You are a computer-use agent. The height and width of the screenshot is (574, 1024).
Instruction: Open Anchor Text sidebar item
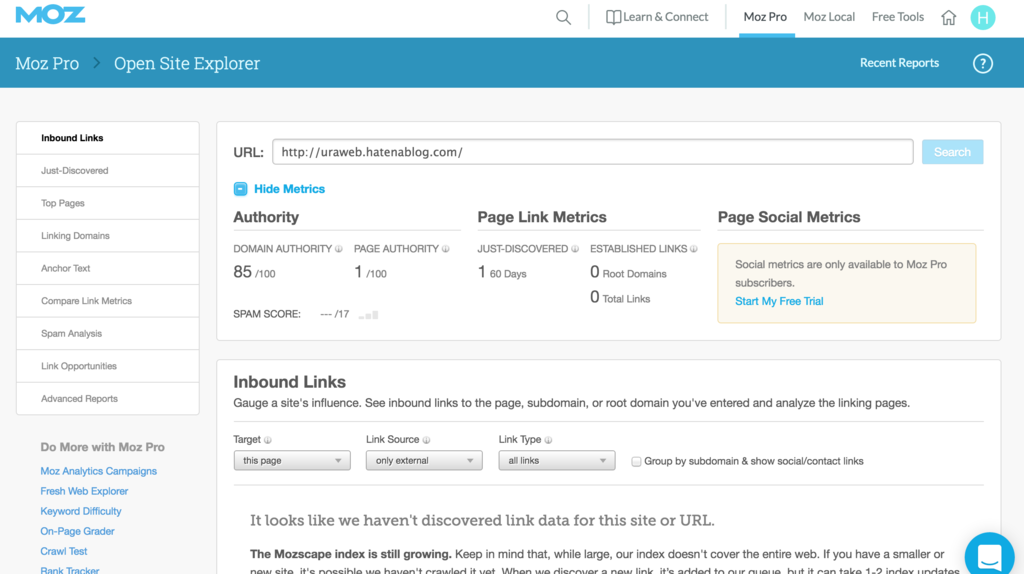click(x=108, y=268)
